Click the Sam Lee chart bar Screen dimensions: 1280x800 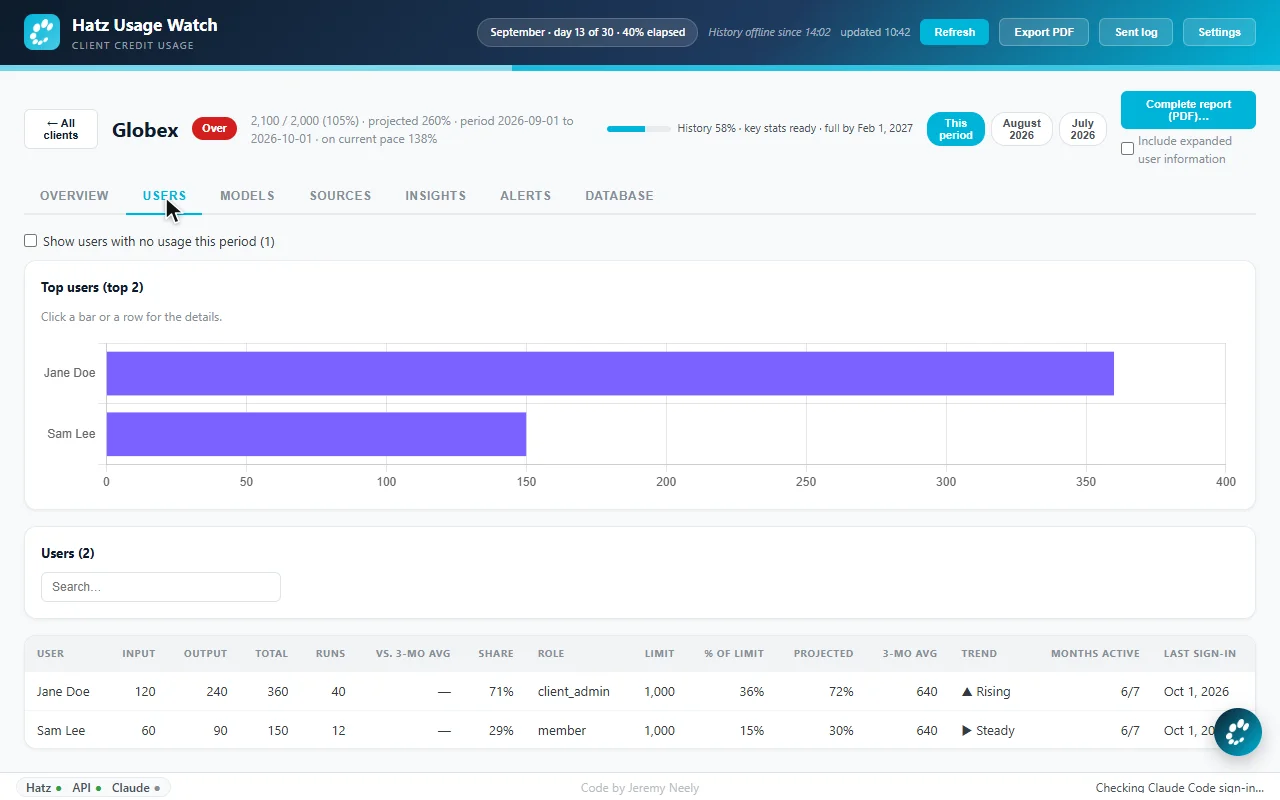pos(316,434)
